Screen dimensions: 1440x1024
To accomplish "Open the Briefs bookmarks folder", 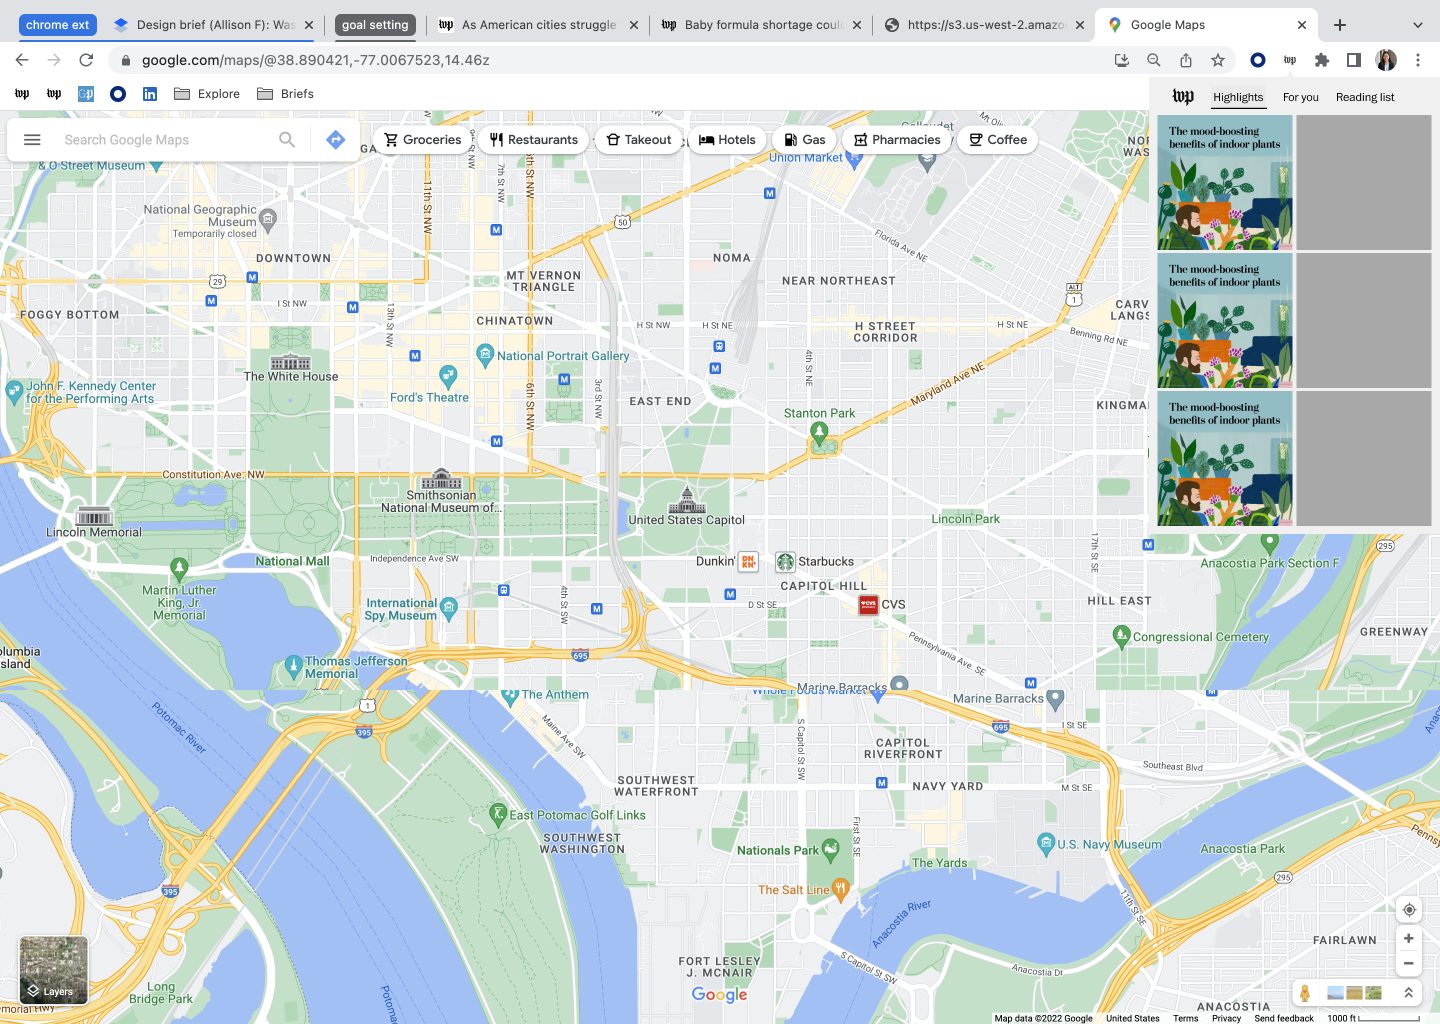I will 285,94.
